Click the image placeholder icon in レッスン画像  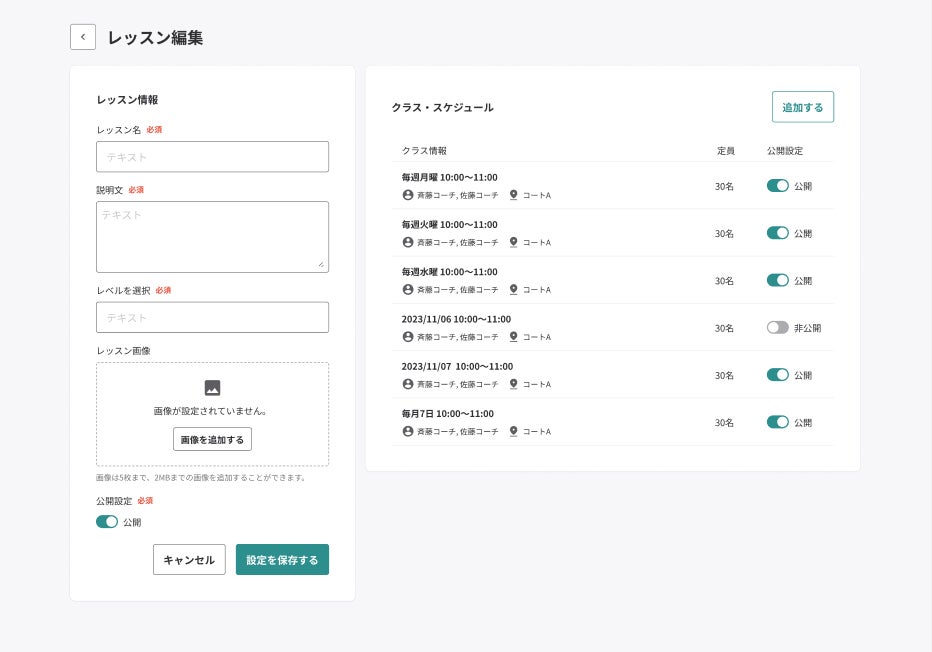click(212, 388)
